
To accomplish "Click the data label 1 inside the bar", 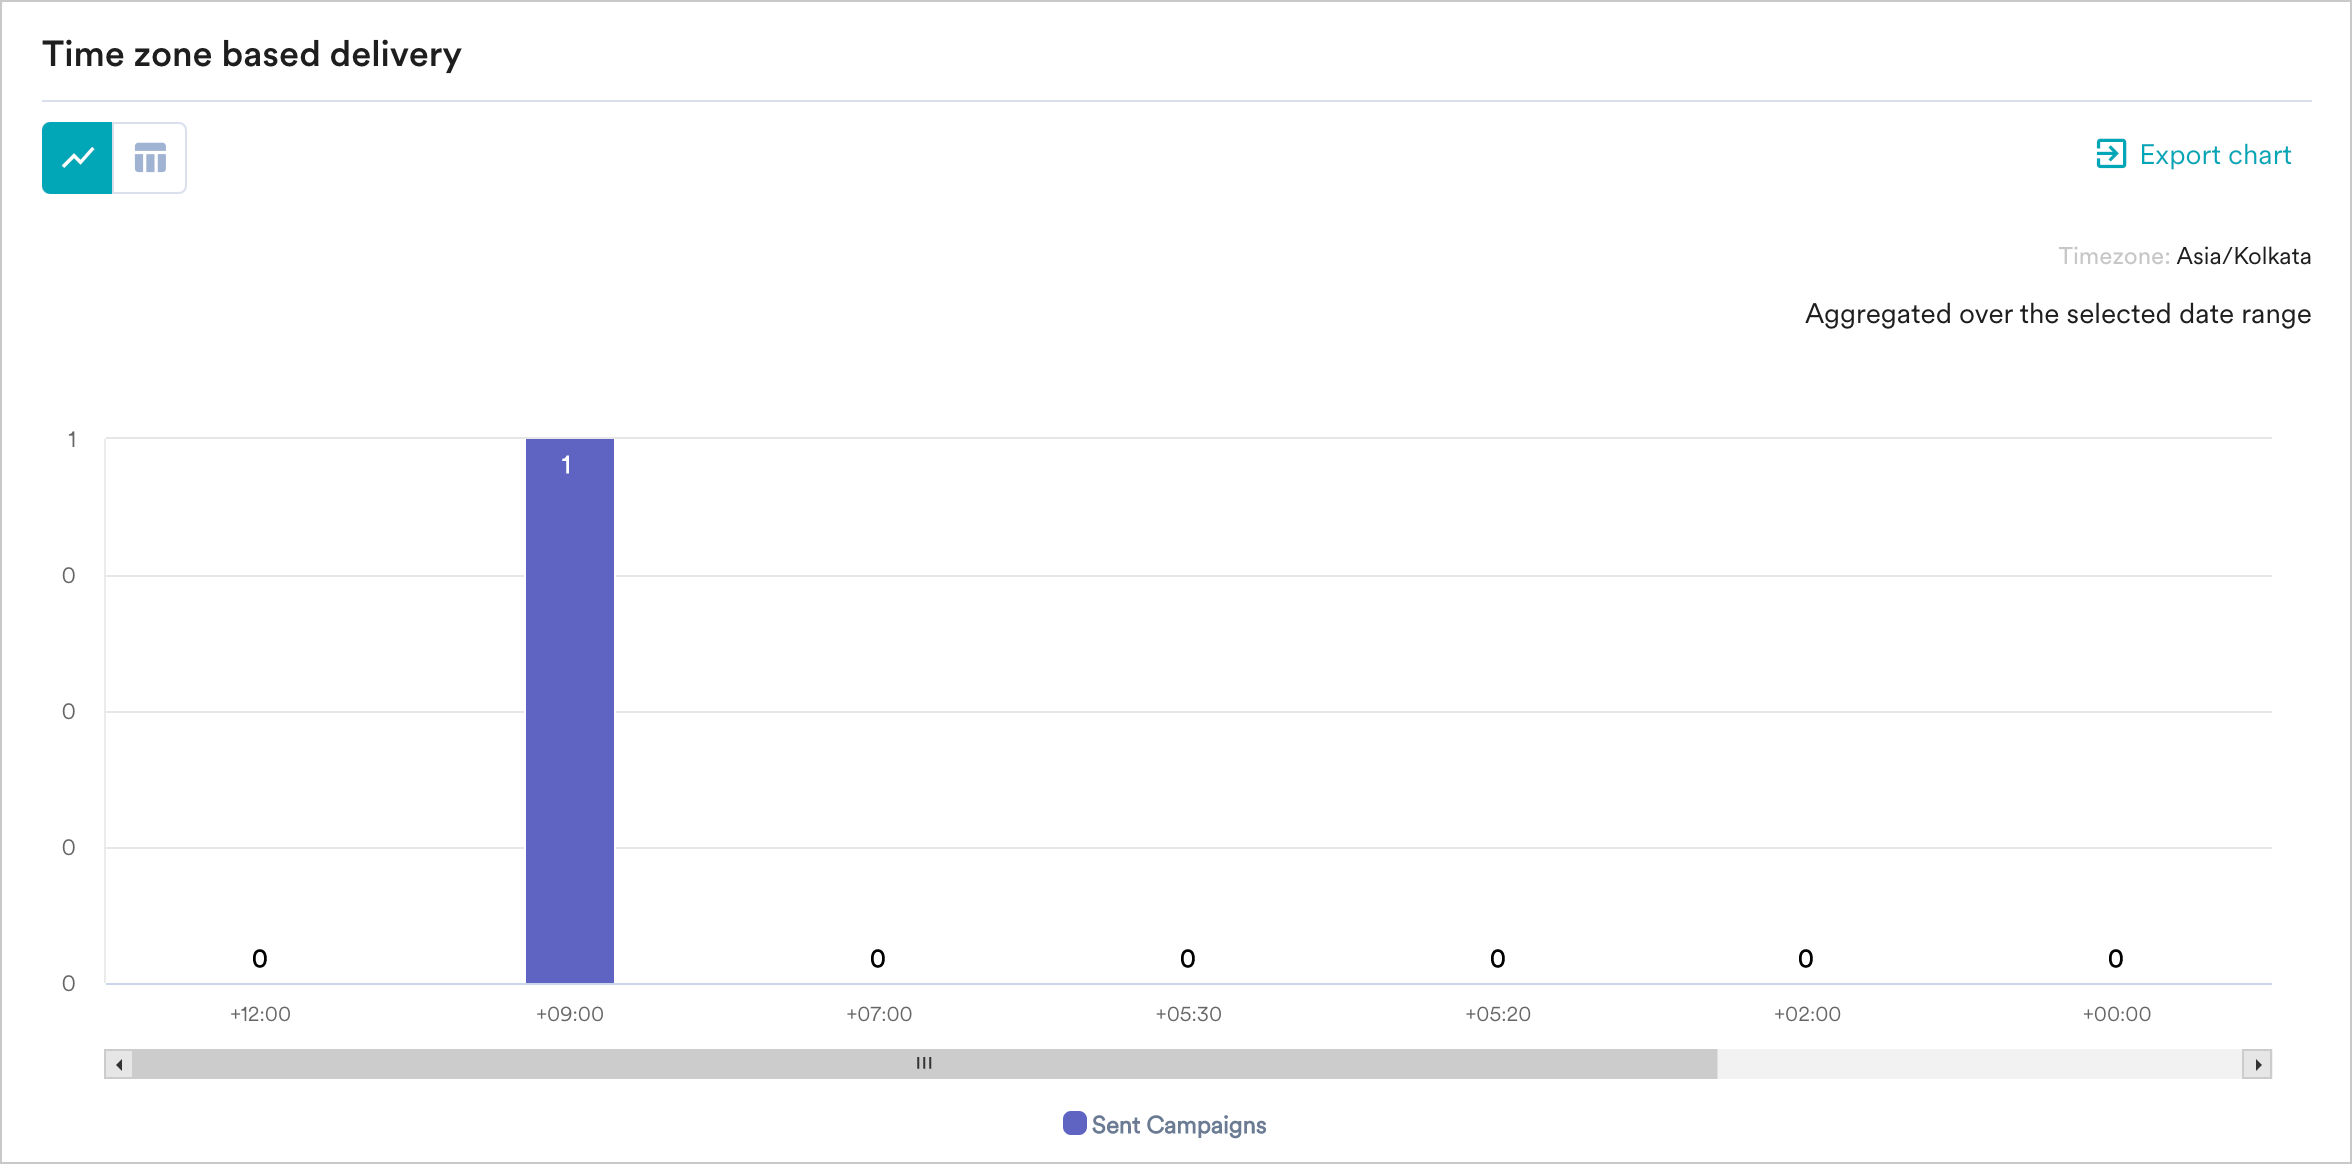I will (x=566, y=465).
